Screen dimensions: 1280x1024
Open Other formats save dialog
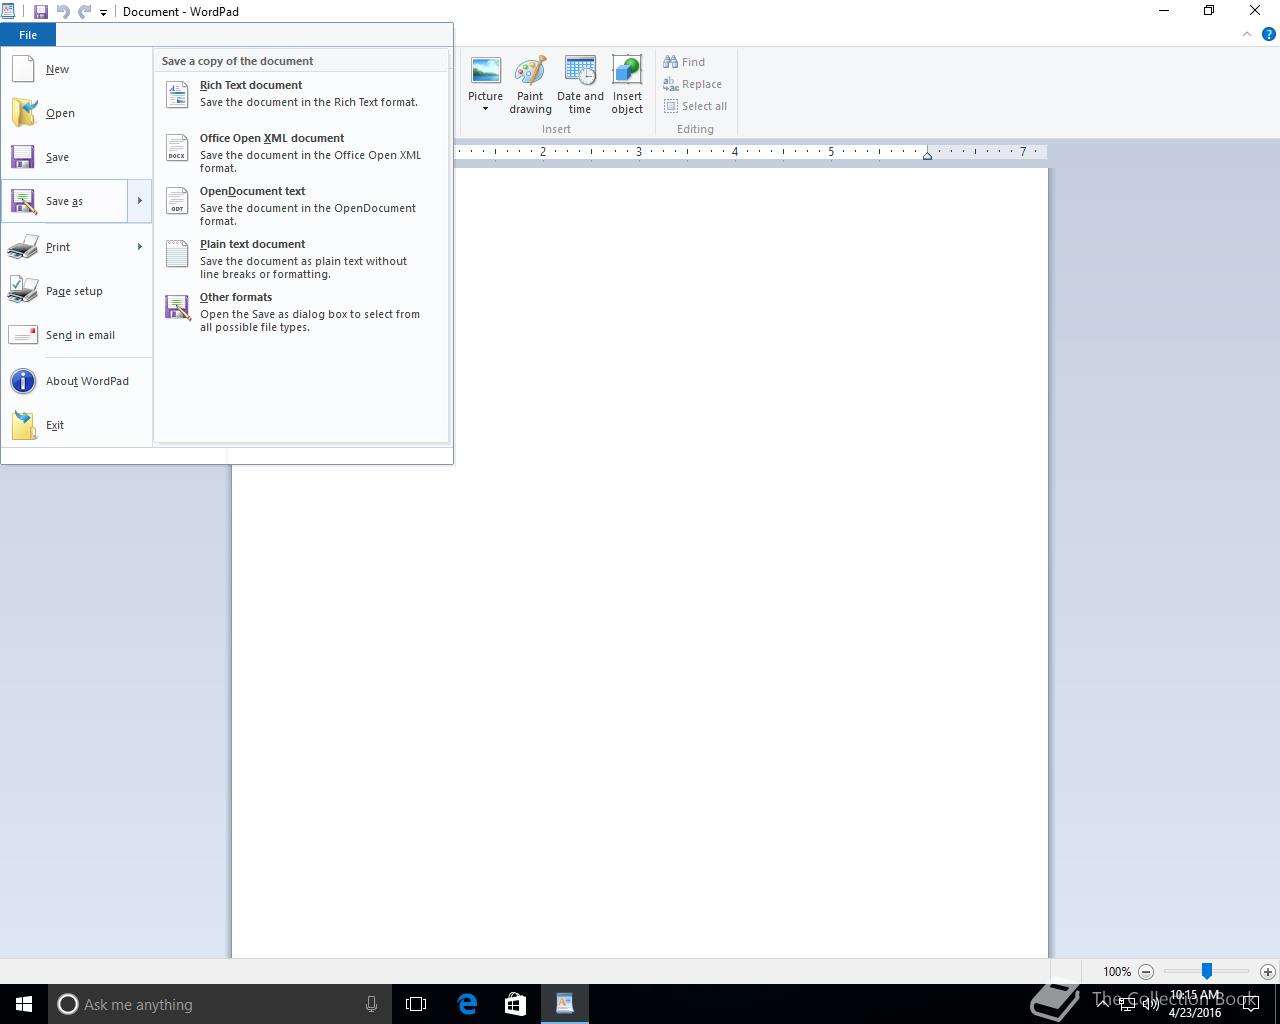click(300, 311)
